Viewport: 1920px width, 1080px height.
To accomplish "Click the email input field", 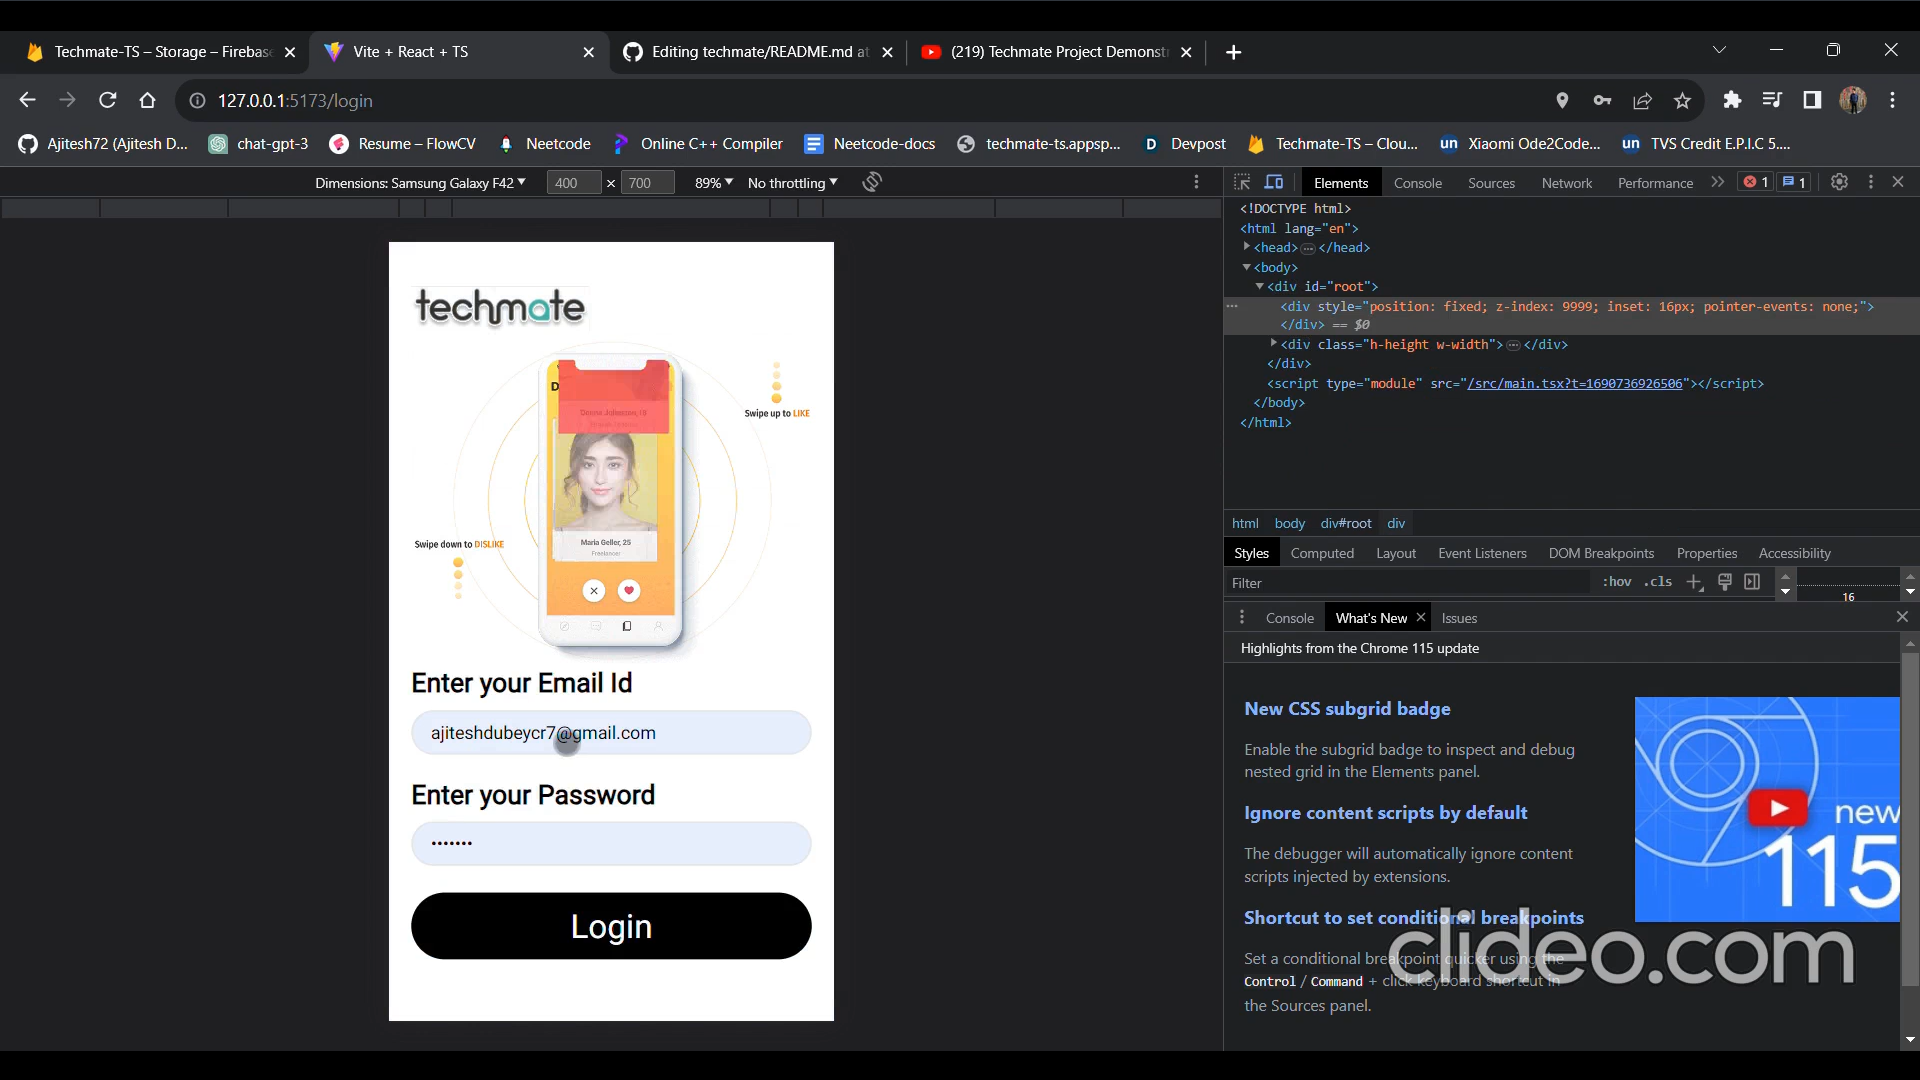I will pos(611,733).
